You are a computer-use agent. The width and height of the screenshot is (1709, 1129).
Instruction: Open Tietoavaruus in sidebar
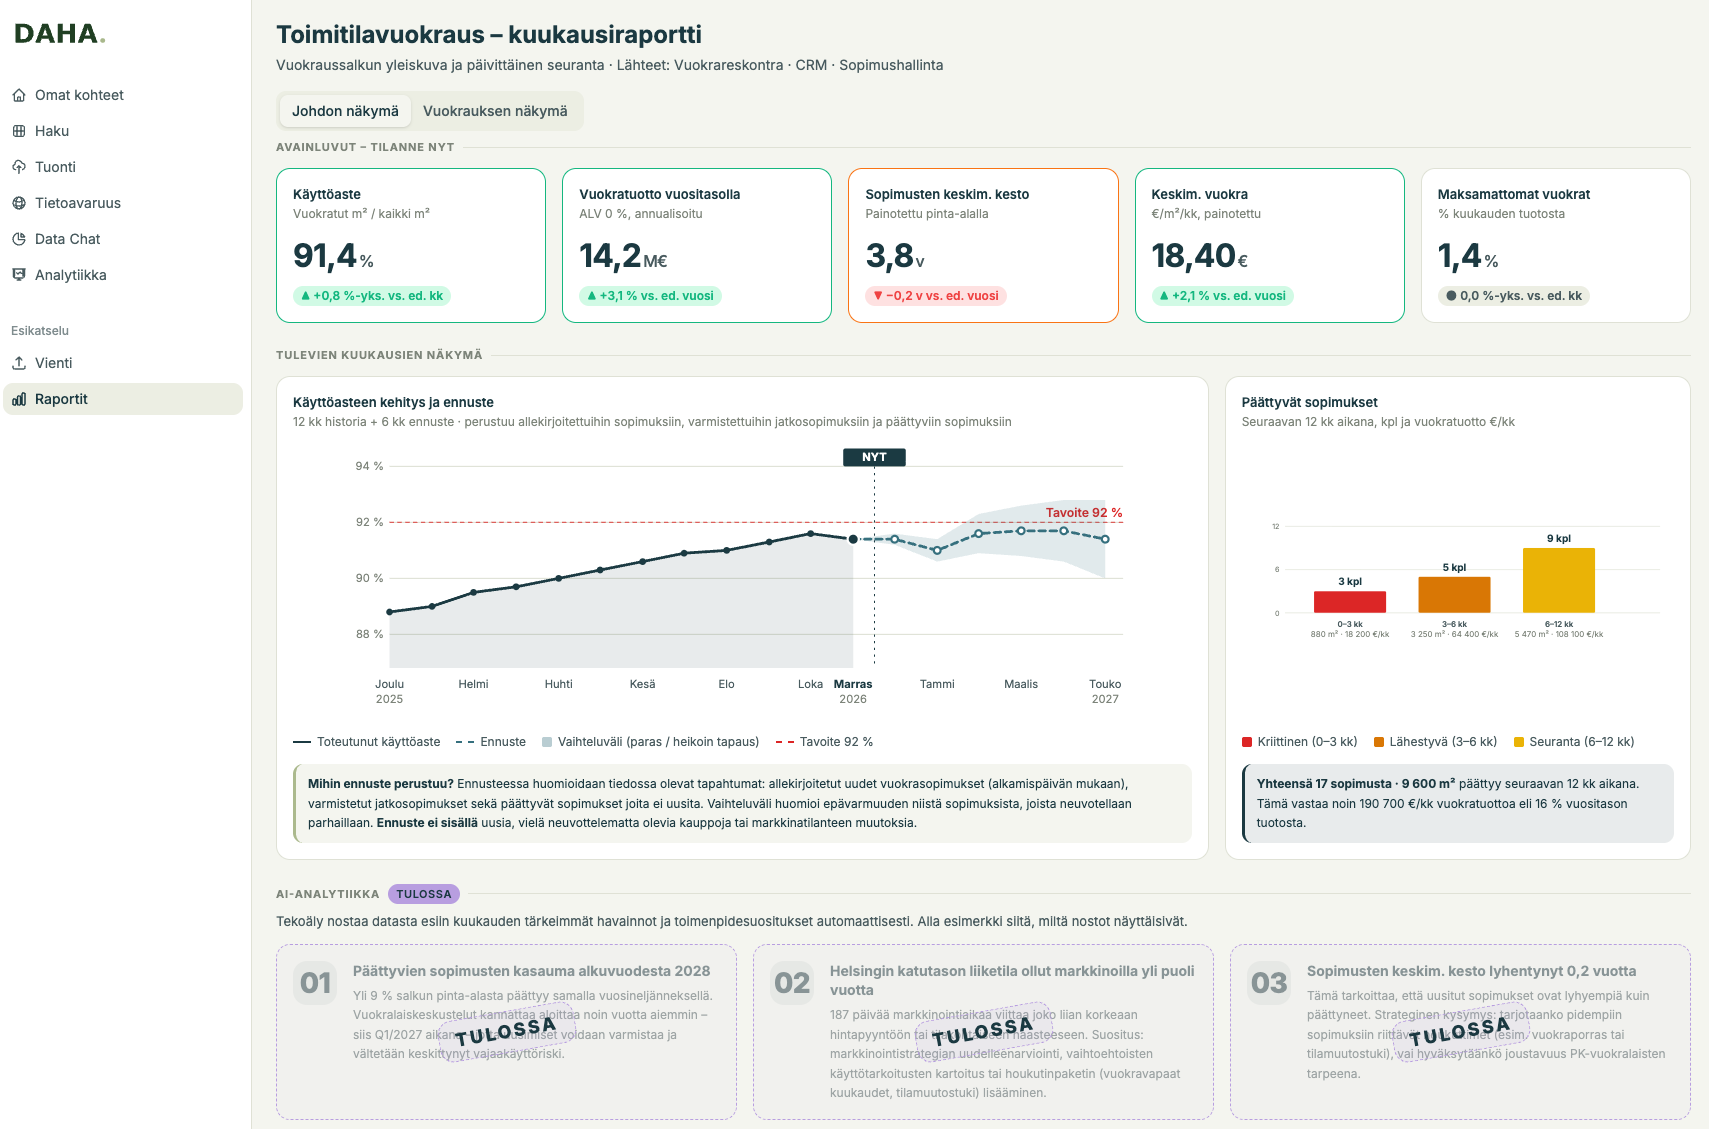coord(123,203)
